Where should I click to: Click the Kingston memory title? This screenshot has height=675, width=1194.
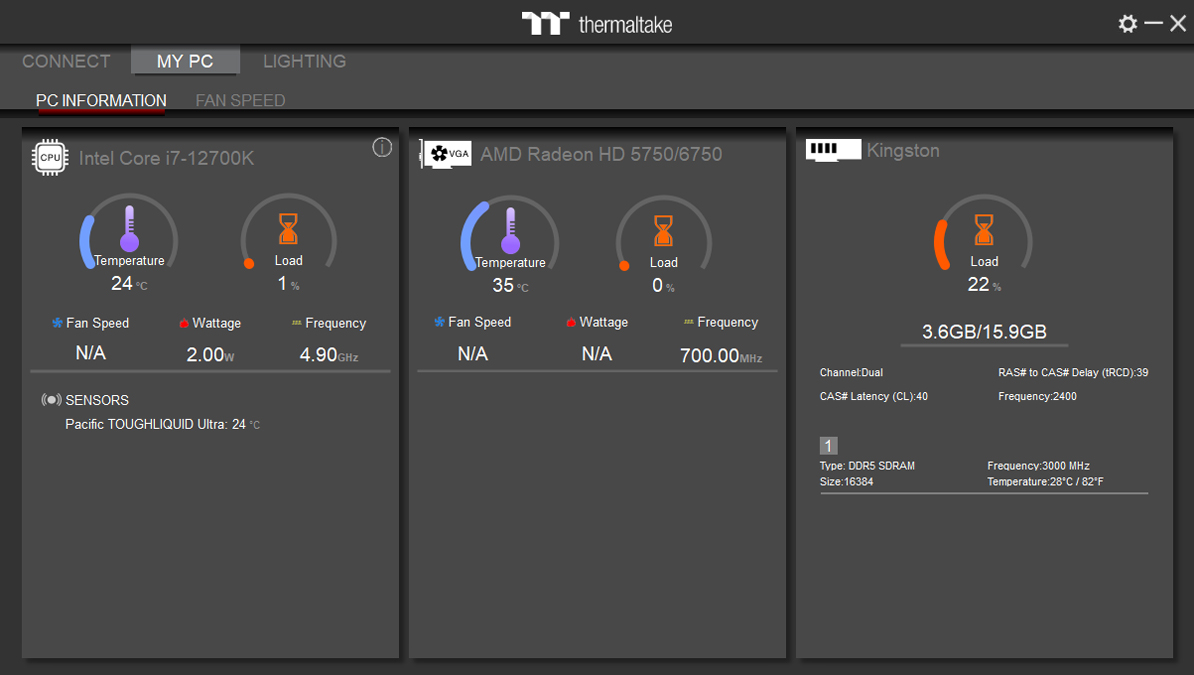(903, 150)
